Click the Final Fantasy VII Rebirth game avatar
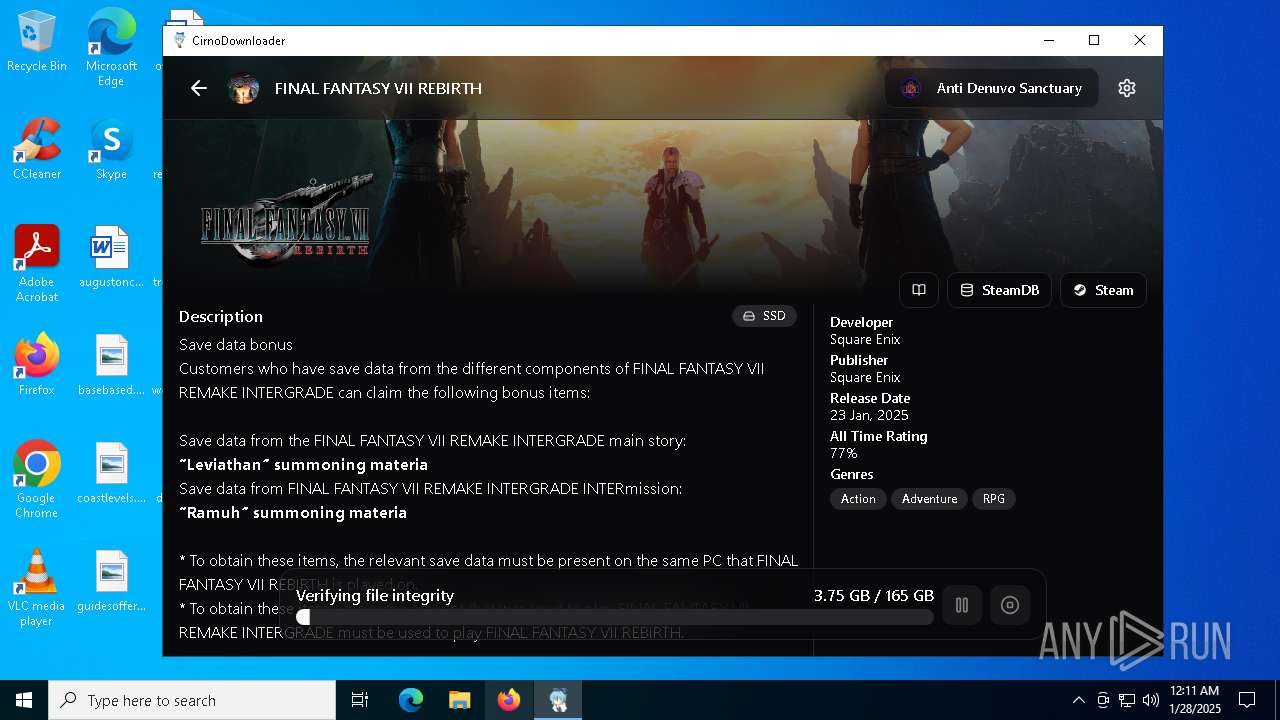Screen dimensions: 1280x720 [x=243, y=88]
